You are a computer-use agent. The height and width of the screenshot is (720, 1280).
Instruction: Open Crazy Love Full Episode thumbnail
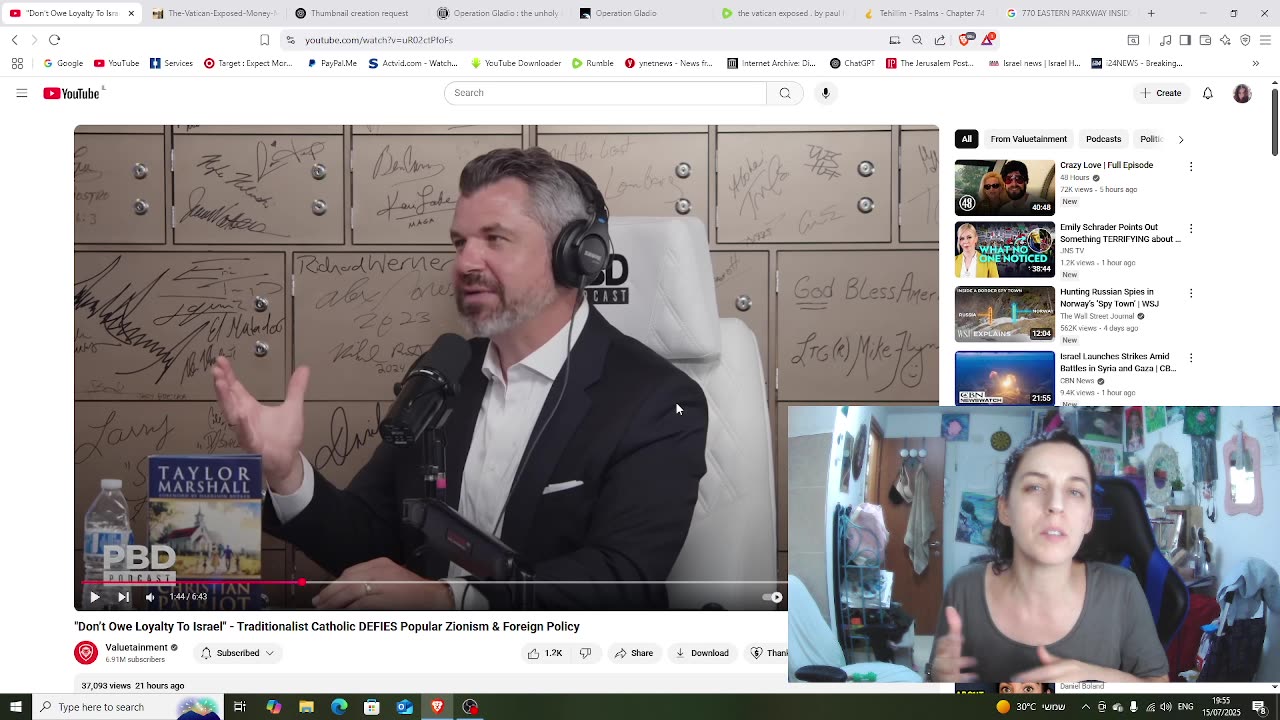(1004, 188)
